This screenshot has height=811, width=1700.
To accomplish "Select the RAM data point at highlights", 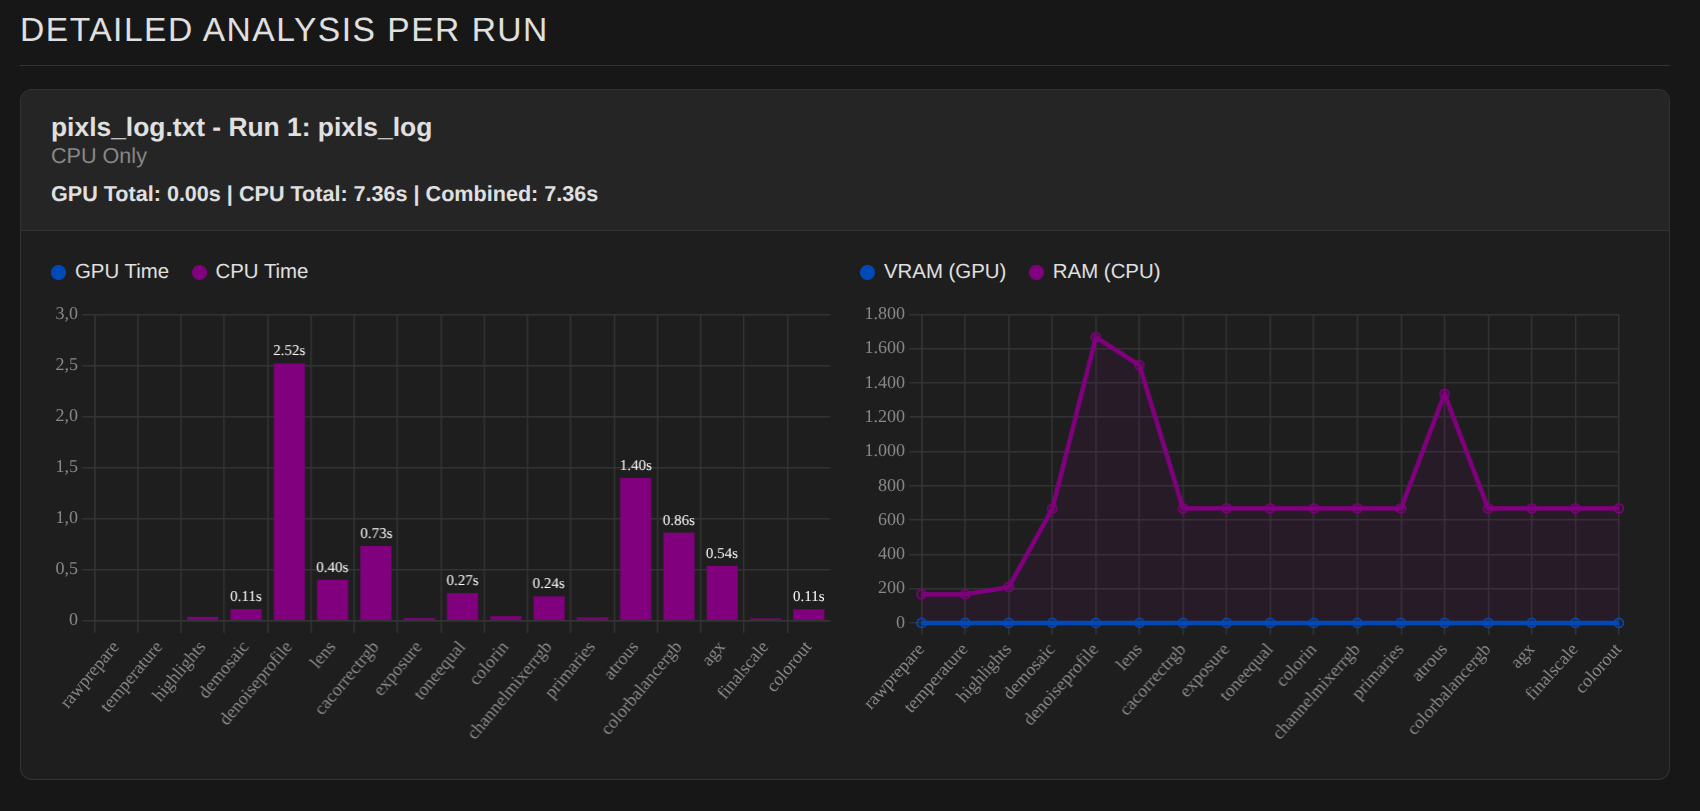I will click(x=1008, y=587).
